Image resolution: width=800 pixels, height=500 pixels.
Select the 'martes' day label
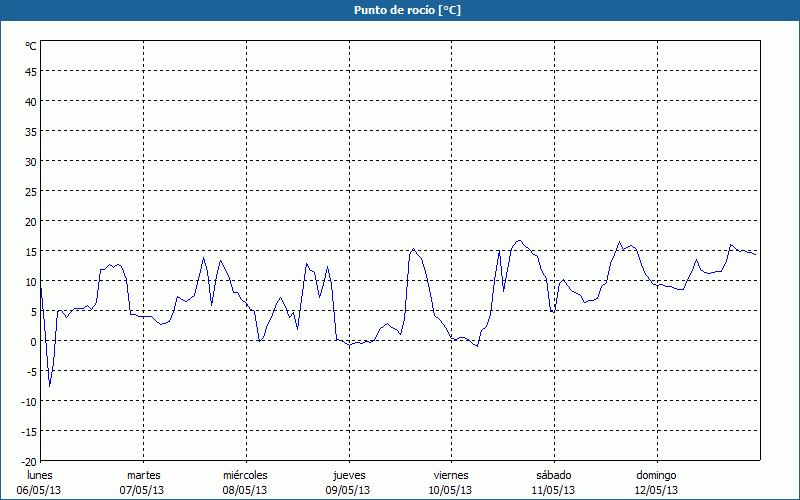[x=143, y=475]
